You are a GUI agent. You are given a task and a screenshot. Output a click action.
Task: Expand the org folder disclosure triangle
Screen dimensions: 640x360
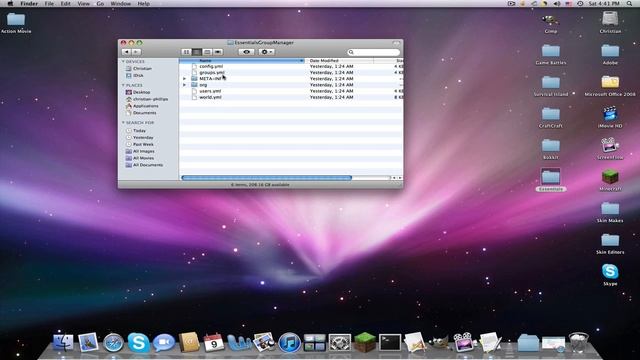[184, 85]
